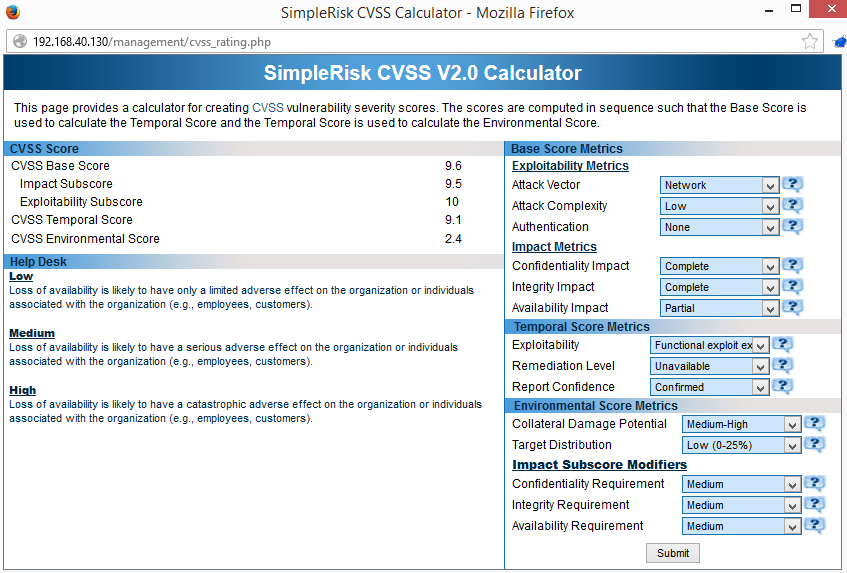The image size is (847, 573).
Task: Open help for Attack Vector
Action: click(792, 185)
